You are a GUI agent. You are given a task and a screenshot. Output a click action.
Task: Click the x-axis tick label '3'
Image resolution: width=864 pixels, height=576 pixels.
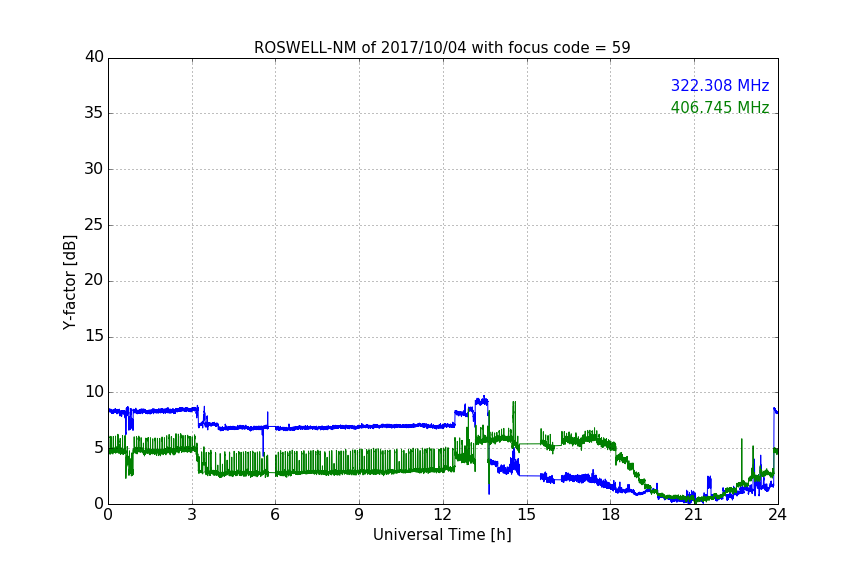point(192,515)
